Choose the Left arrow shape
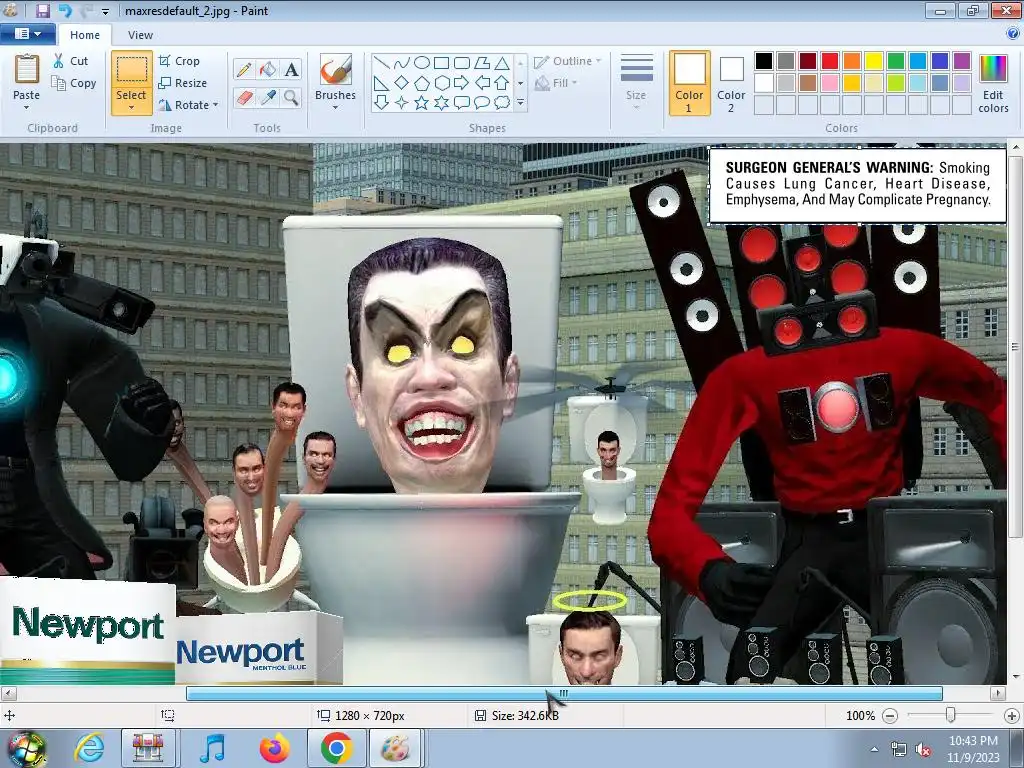Screen dimensions: 1024x768 pyautogui.click(x=482, y=83)
